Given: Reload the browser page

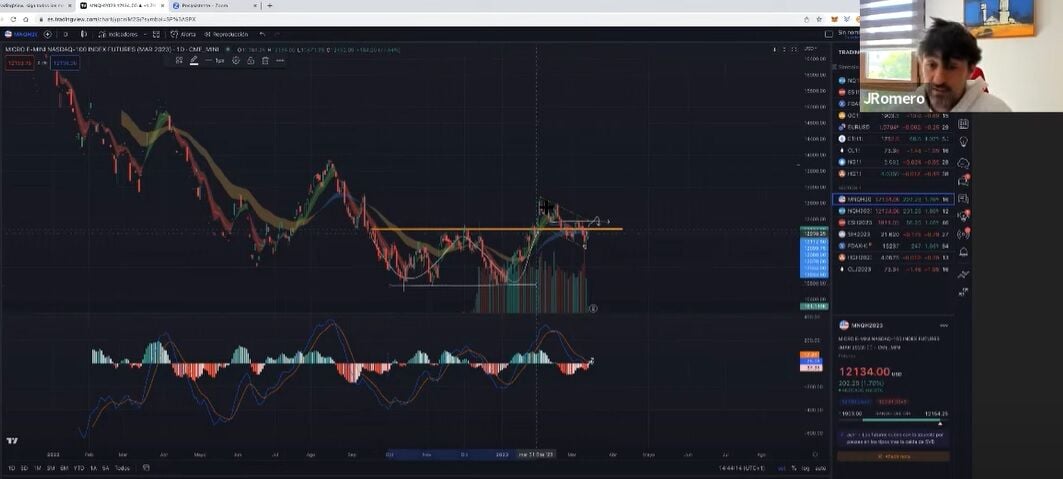Looking at the screenshot, I should [13, 19].
